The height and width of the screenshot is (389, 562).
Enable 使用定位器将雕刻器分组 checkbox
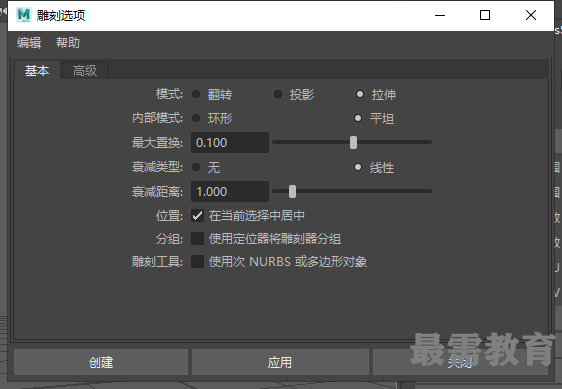point(197,238)
